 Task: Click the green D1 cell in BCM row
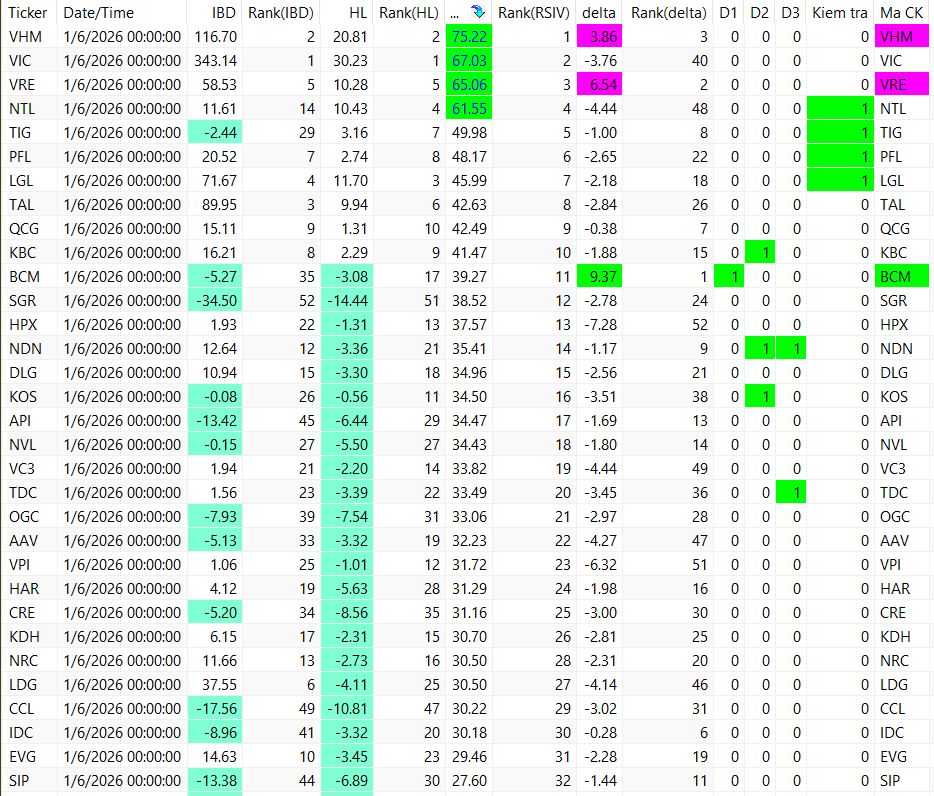tap(729, 277)
